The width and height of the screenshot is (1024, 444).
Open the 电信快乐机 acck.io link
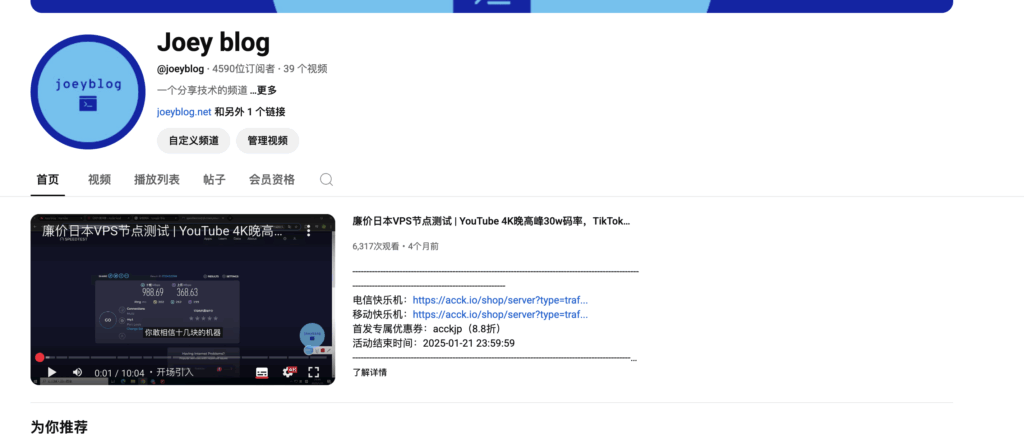pyautogui.click(x=500, y=300)
